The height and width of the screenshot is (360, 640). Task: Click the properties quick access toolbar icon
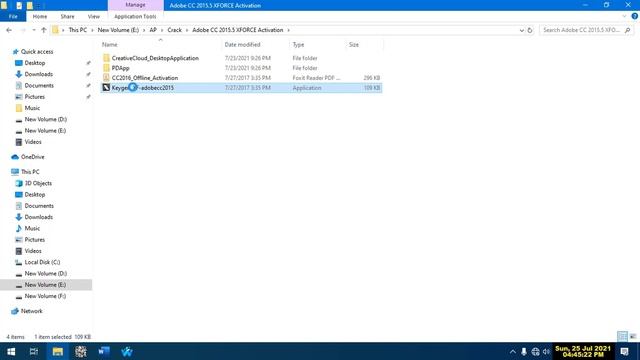point(19,5)
